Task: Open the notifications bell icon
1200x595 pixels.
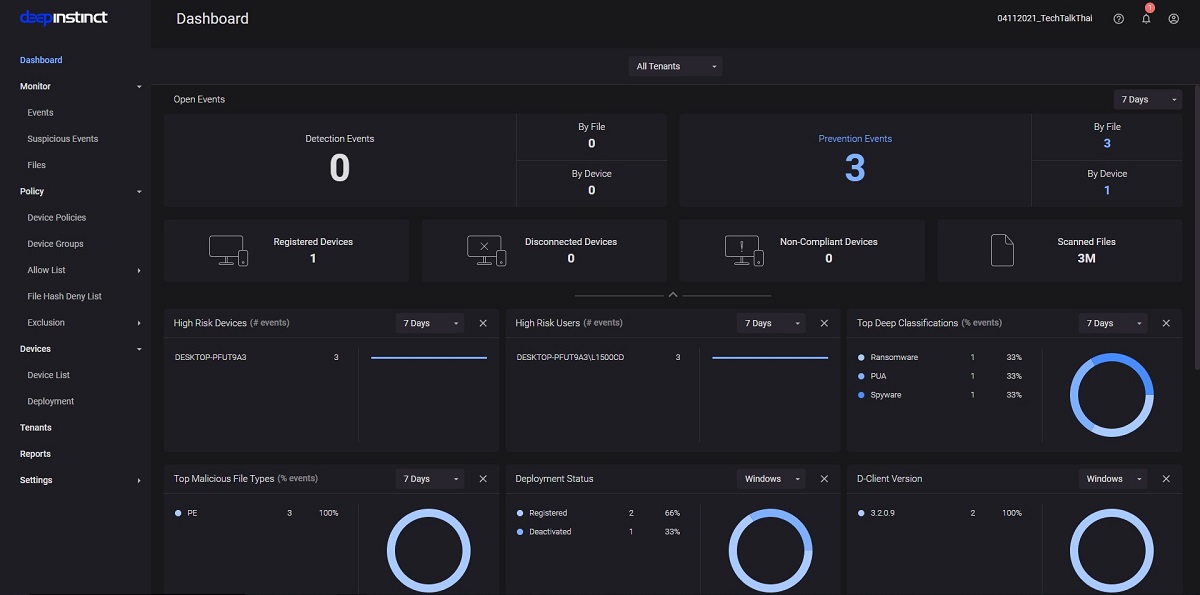Action: point(1146,18)
